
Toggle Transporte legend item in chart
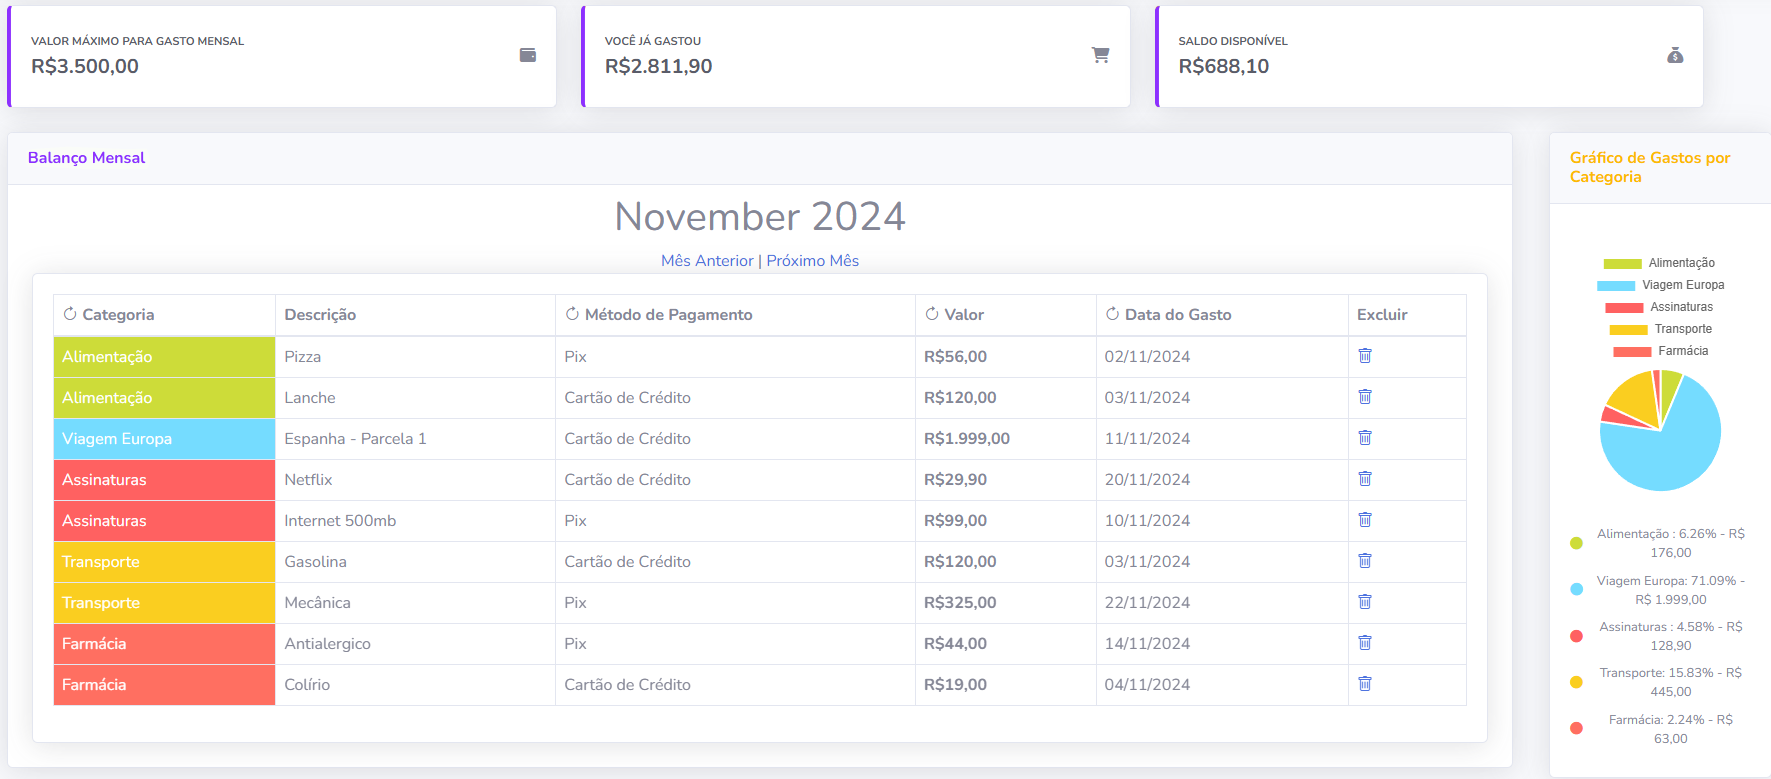(x=1660, y=329)
